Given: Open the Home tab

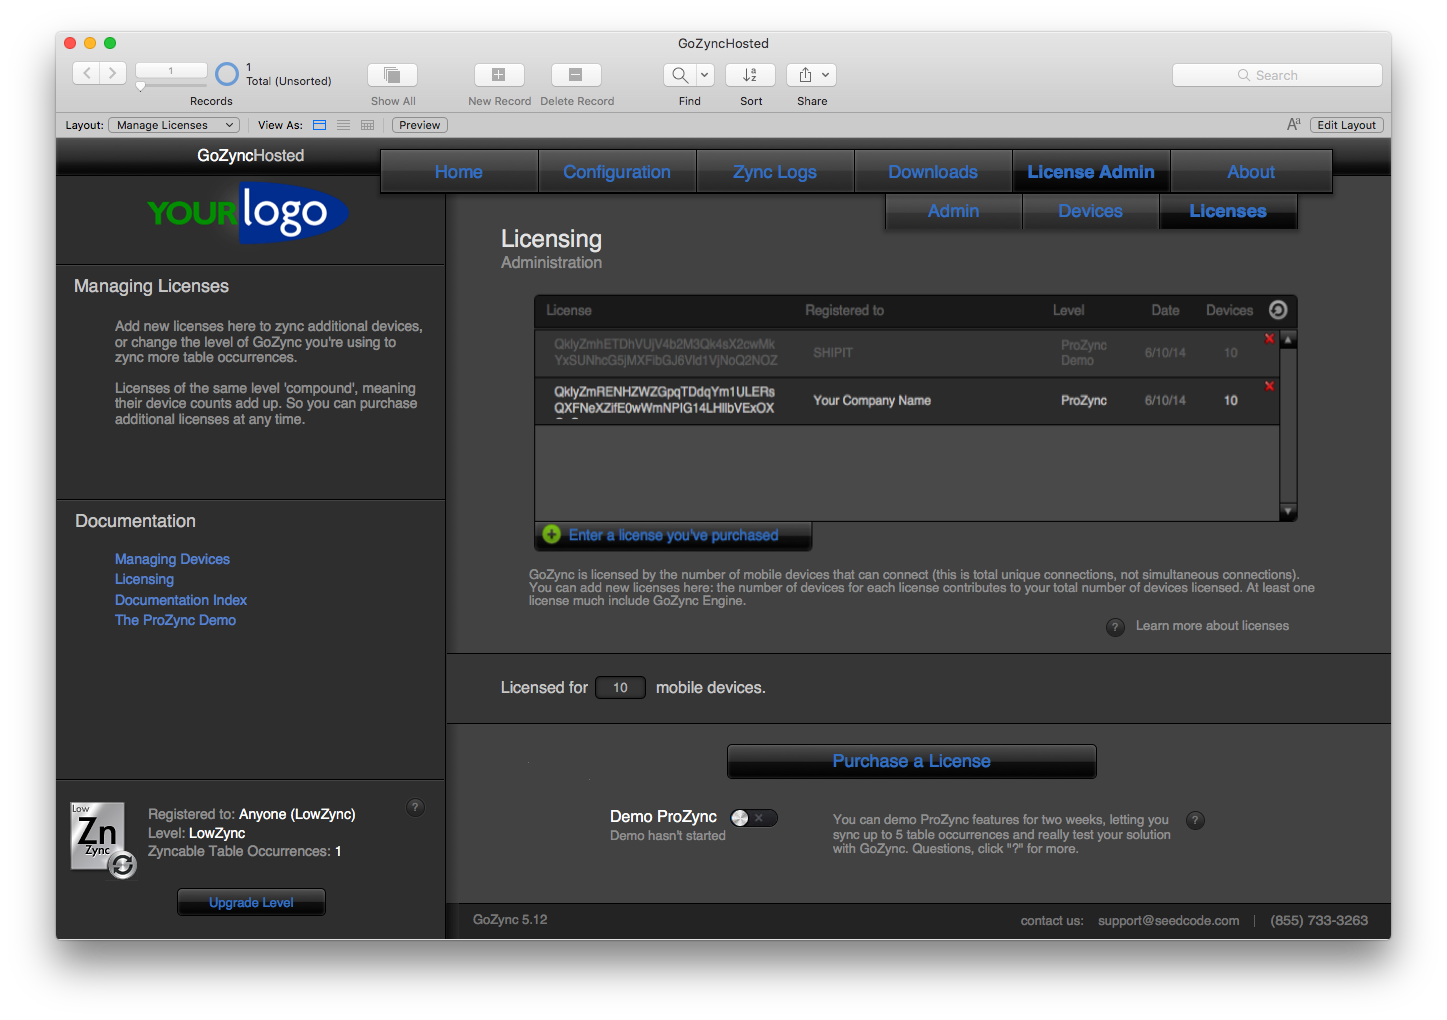Looking at the screenshot, I should click(x=459, y=172).
